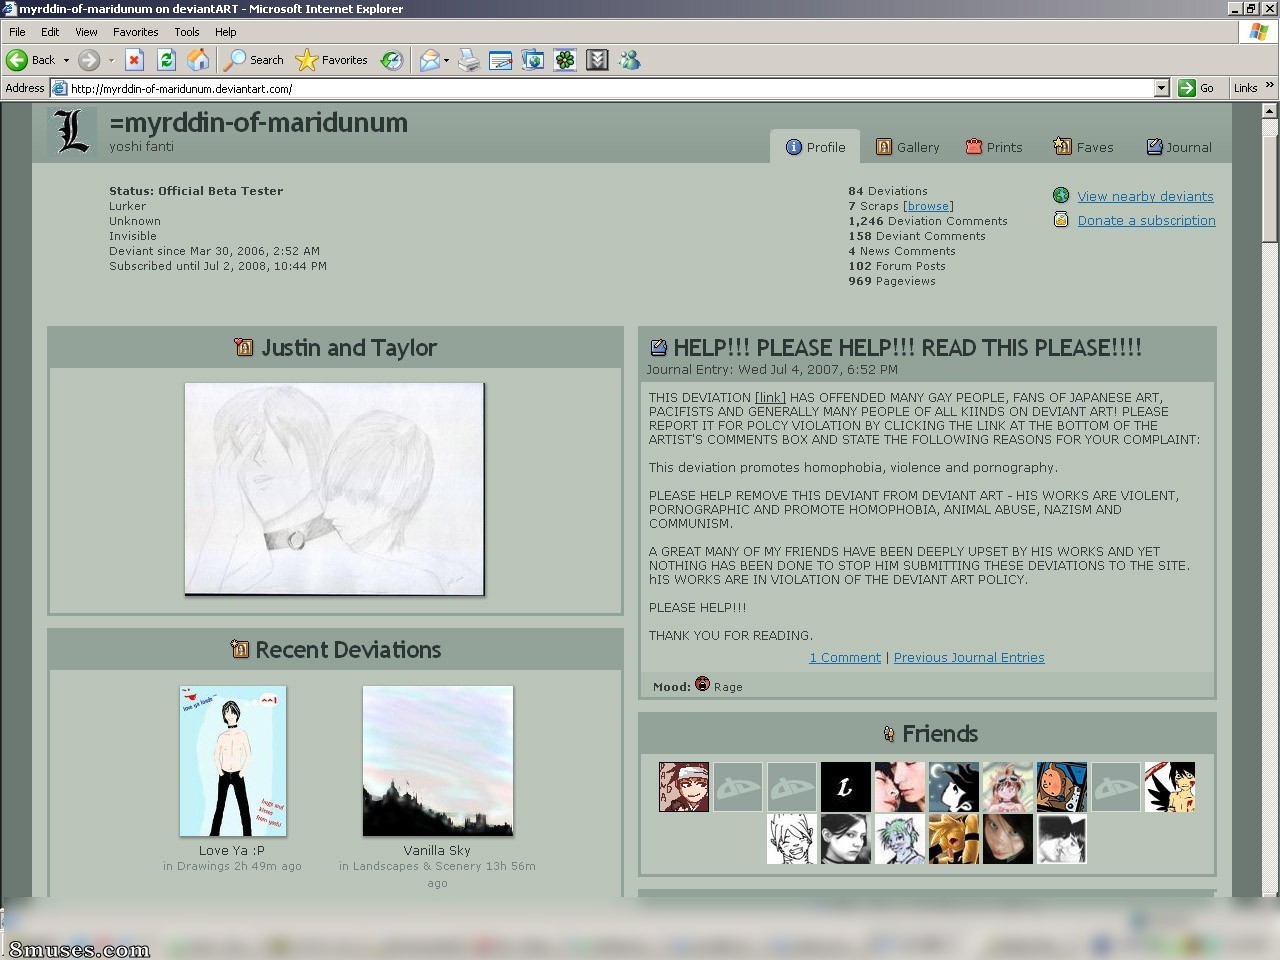Show browsing History via the clock icon
Viewport: 1280px width, 960px height.
point(392,60)
